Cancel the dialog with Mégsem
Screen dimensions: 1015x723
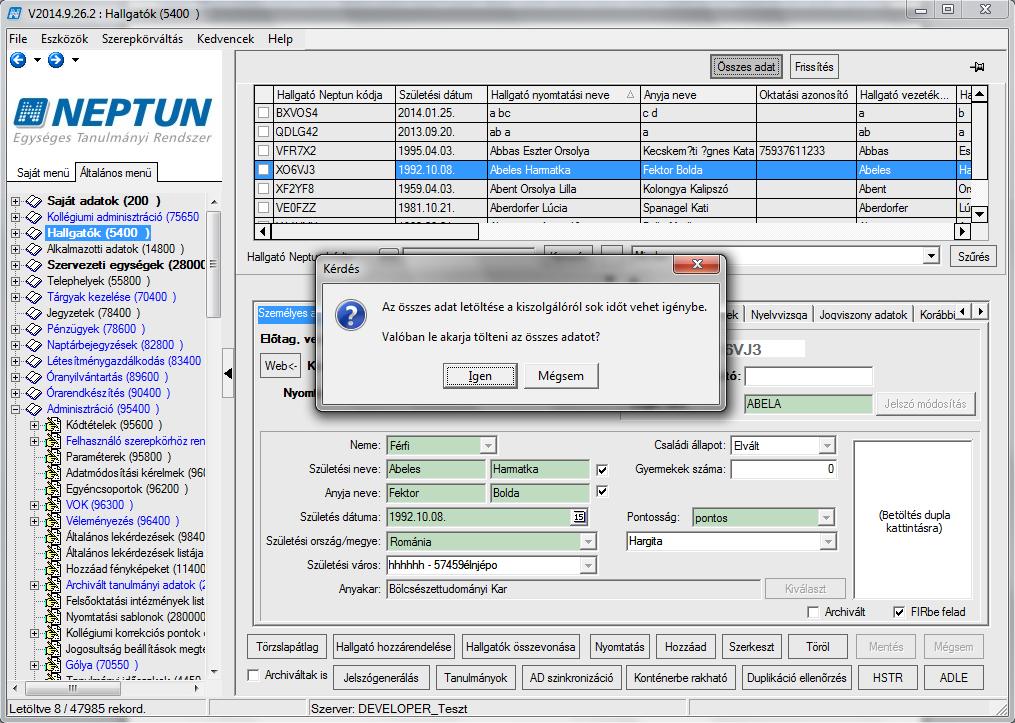click(x=561, y=376)
